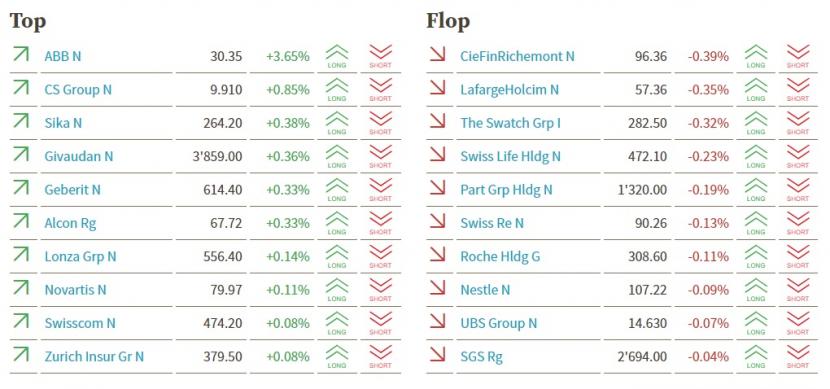Click the SHORT icon for CS Group N
830x389 pixels.
point(380,89)
